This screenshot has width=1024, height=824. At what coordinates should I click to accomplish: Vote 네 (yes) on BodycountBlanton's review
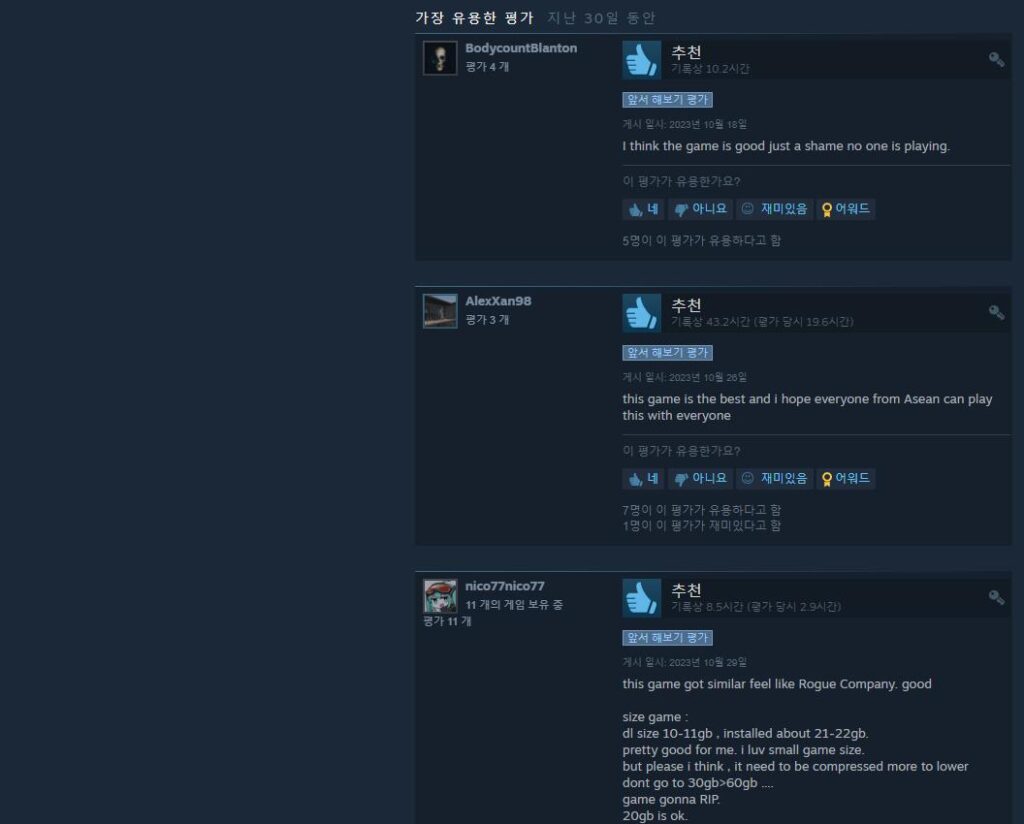(643, 209)
